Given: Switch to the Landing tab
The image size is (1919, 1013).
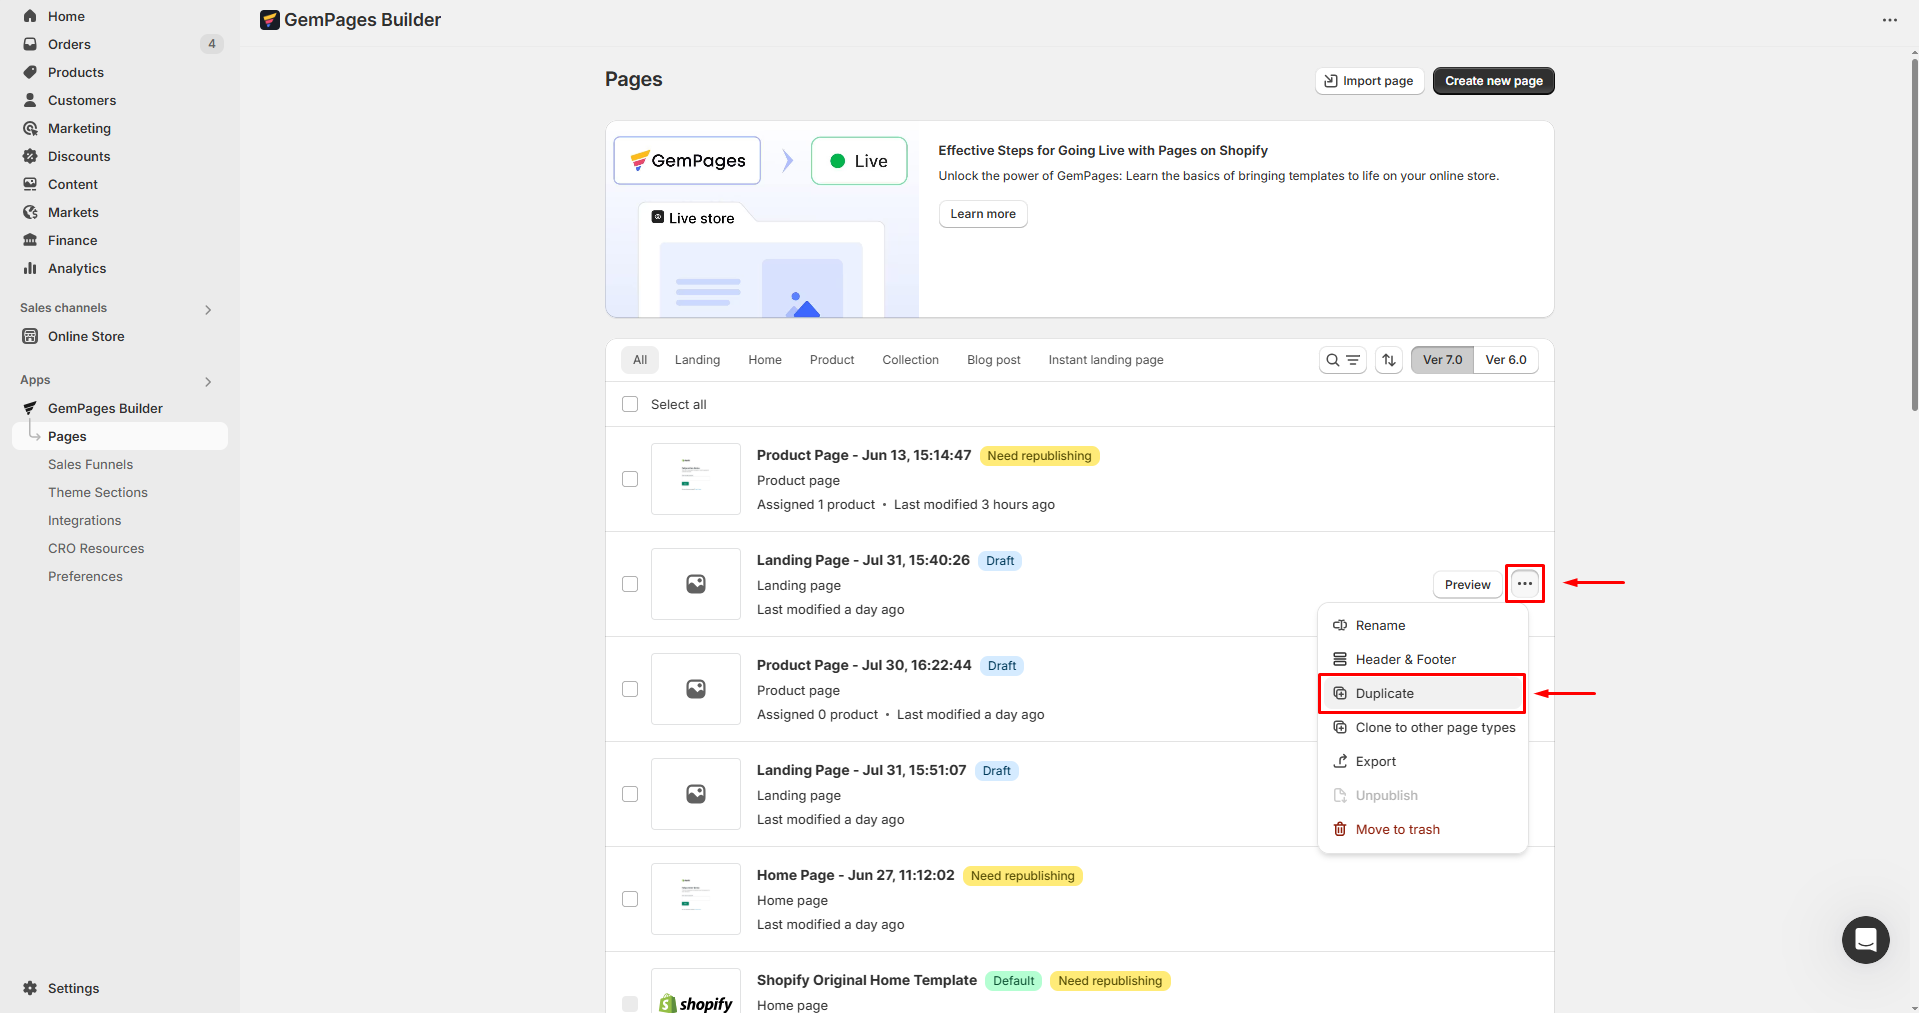Looking at the screenshot, I should [697, 360].
